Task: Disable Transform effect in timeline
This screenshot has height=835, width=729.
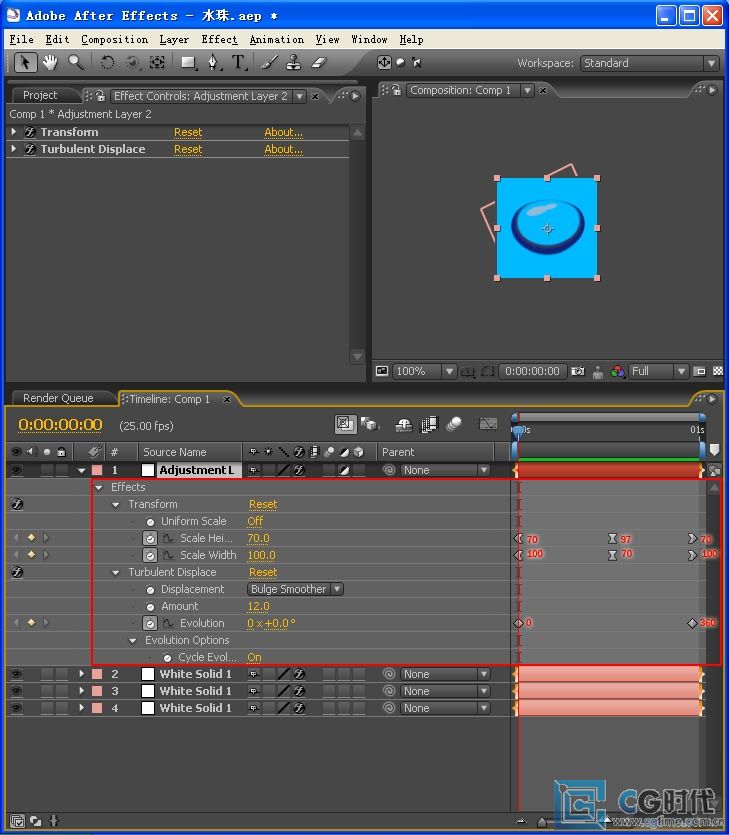Action: coord(17,504)
